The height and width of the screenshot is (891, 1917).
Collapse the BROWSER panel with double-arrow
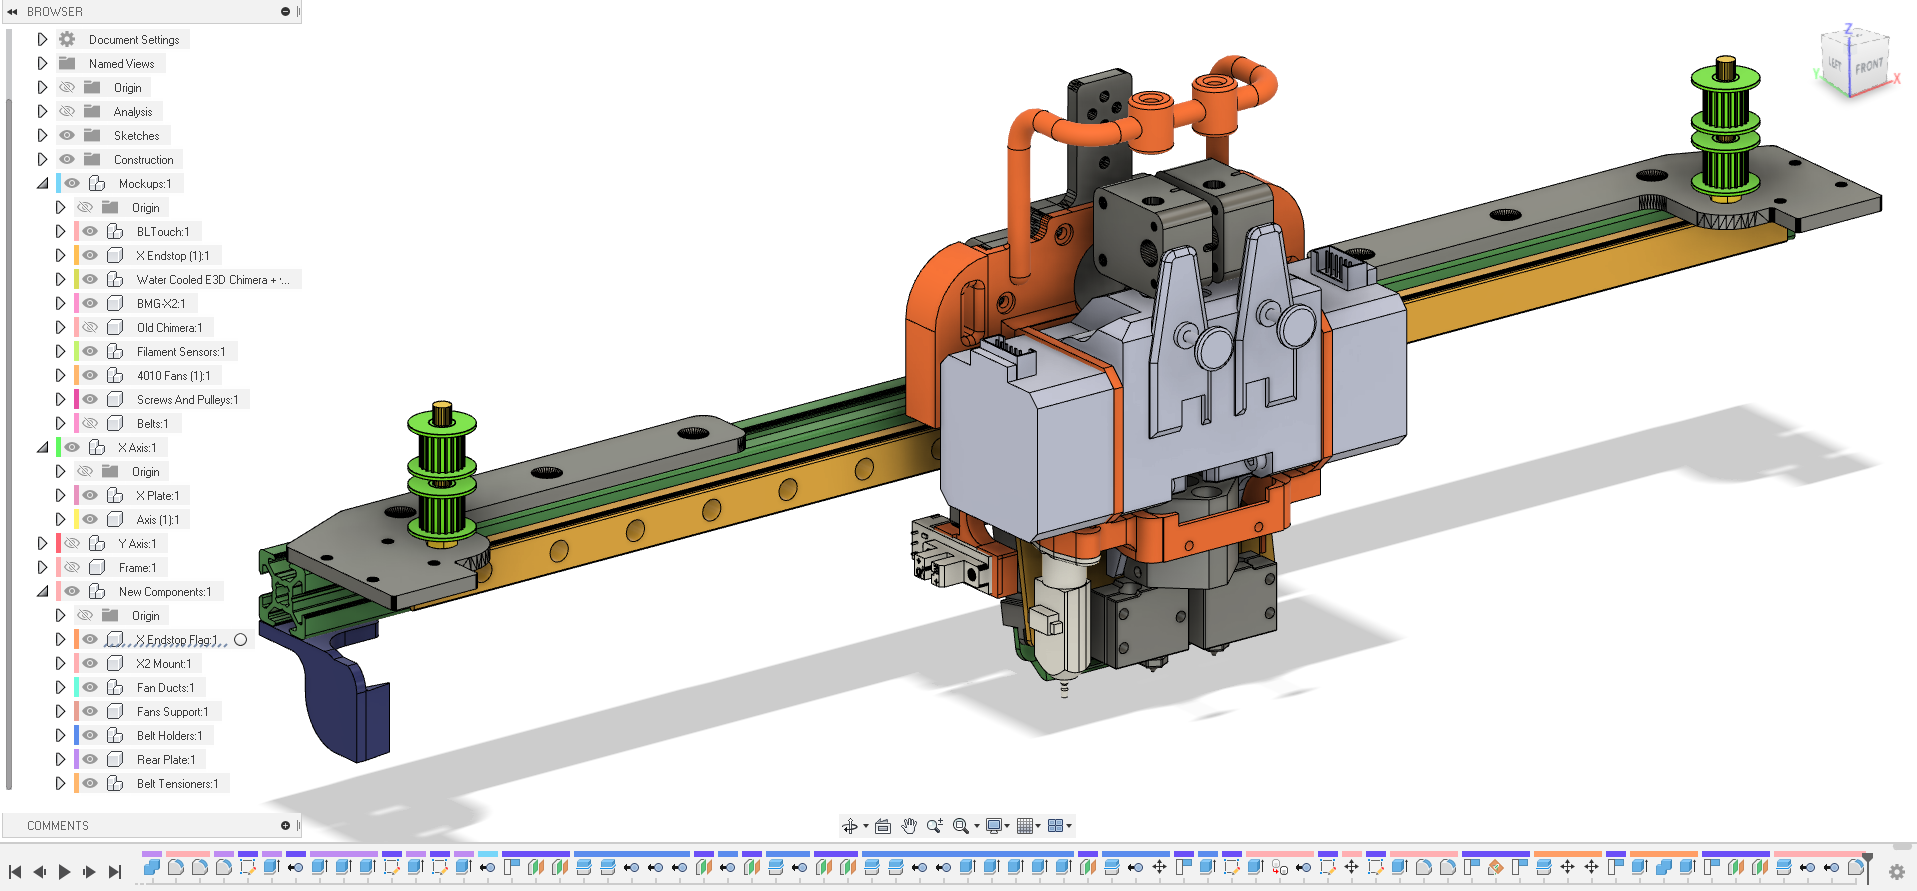tap(13, 11)
